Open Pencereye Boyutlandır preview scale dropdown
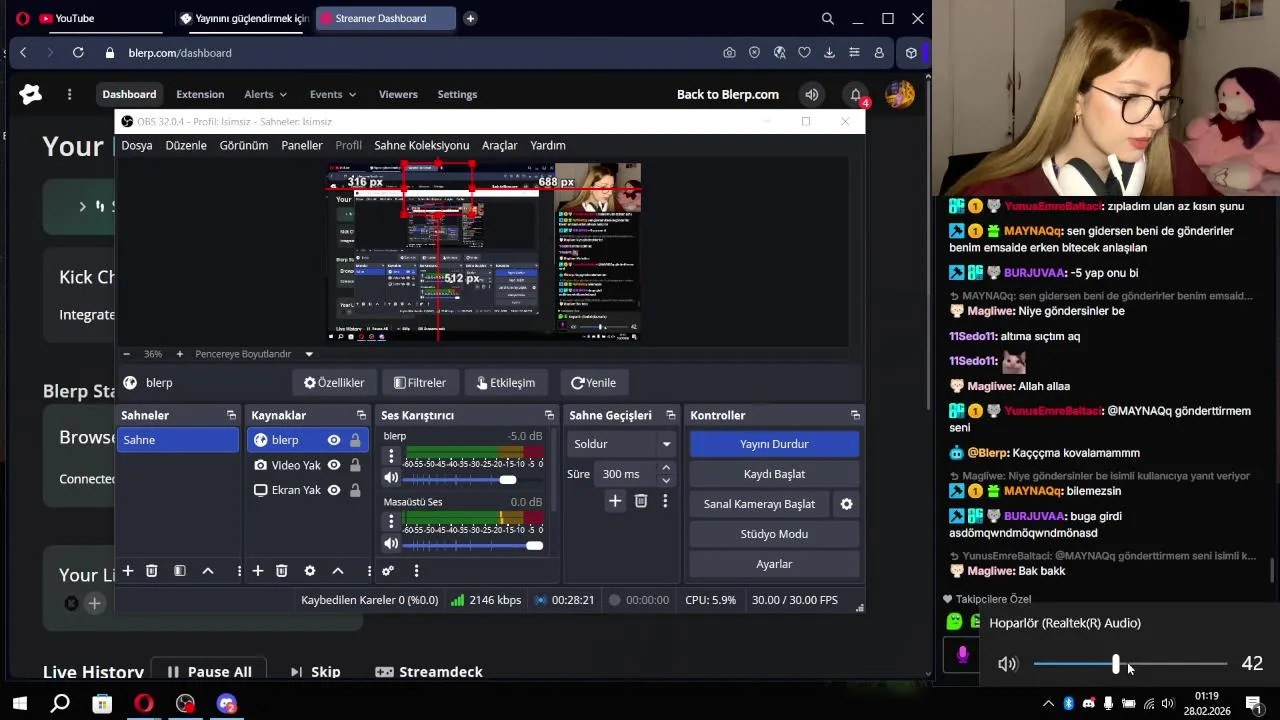 [254, 354]
